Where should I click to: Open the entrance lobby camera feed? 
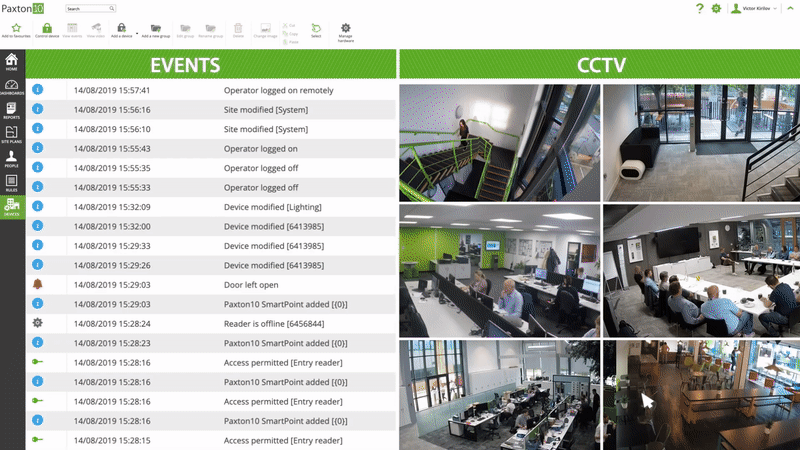[702, 143]
